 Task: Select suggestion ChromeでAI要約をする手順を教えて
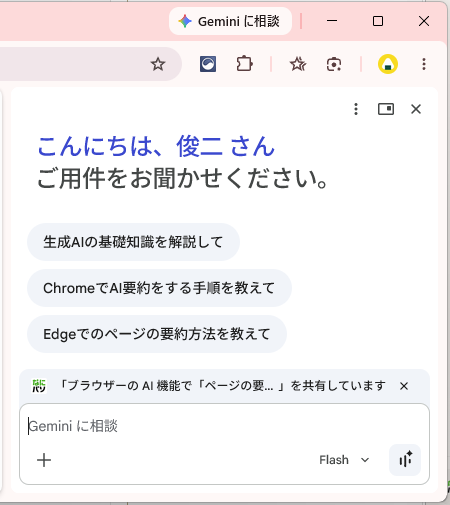pos(159,288)
